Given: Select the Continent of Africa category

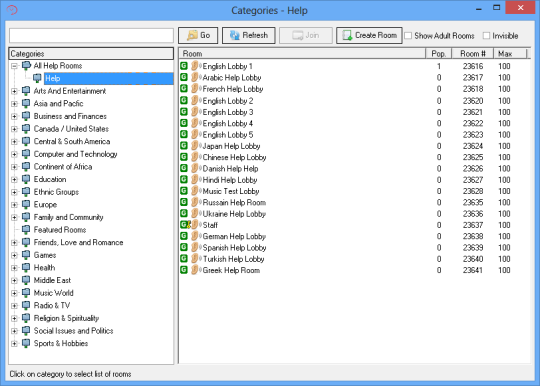Looking at the screenshot, I should [x=63, y=167].
